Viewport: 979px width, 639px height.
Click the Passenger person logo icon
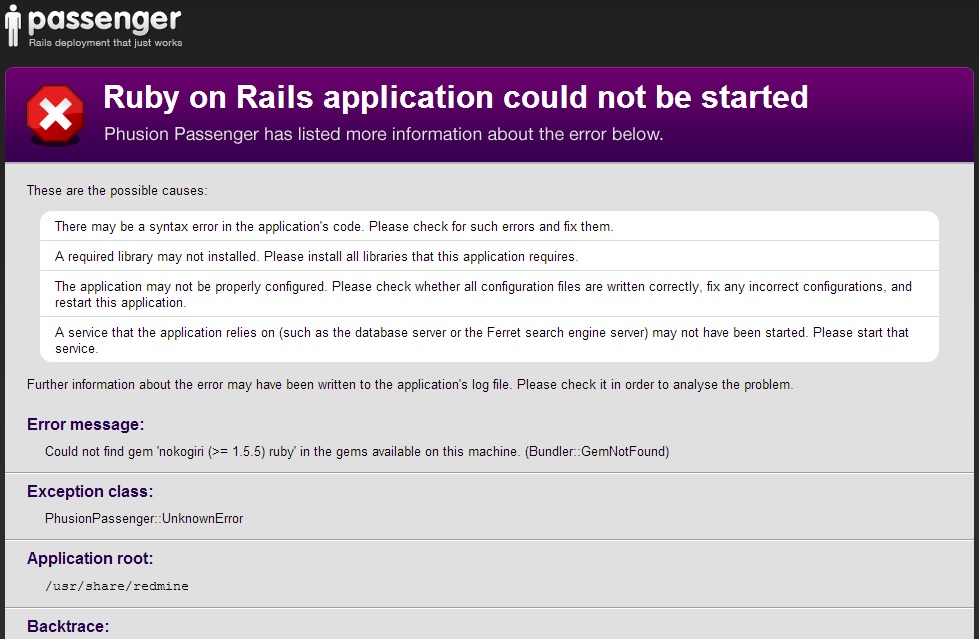point(12,26)
